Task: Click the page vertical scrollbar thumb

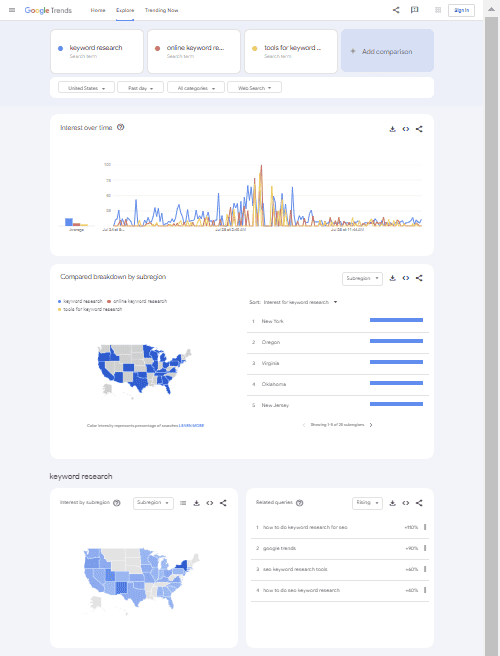Action: tap(491, 335)
